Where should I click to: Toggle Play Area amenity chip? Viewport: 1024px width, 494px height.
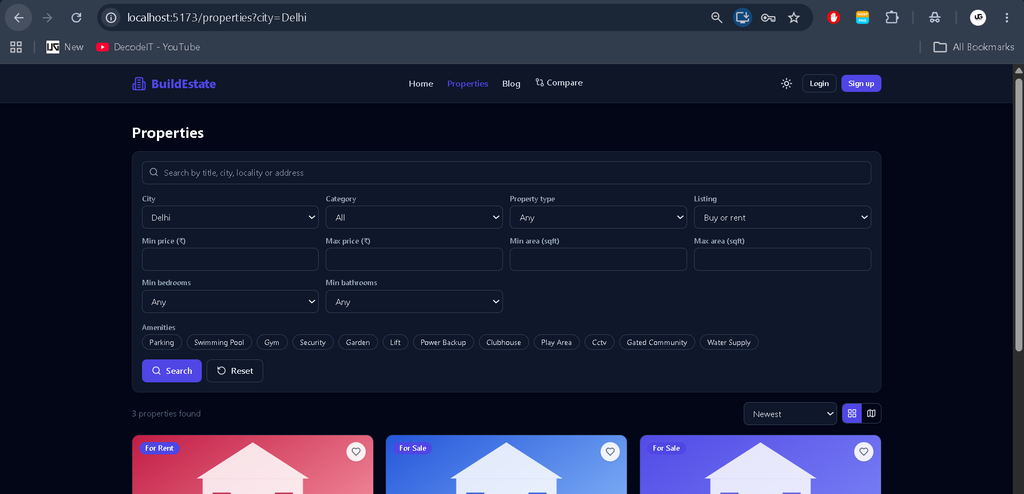click(x=556, y=342)
